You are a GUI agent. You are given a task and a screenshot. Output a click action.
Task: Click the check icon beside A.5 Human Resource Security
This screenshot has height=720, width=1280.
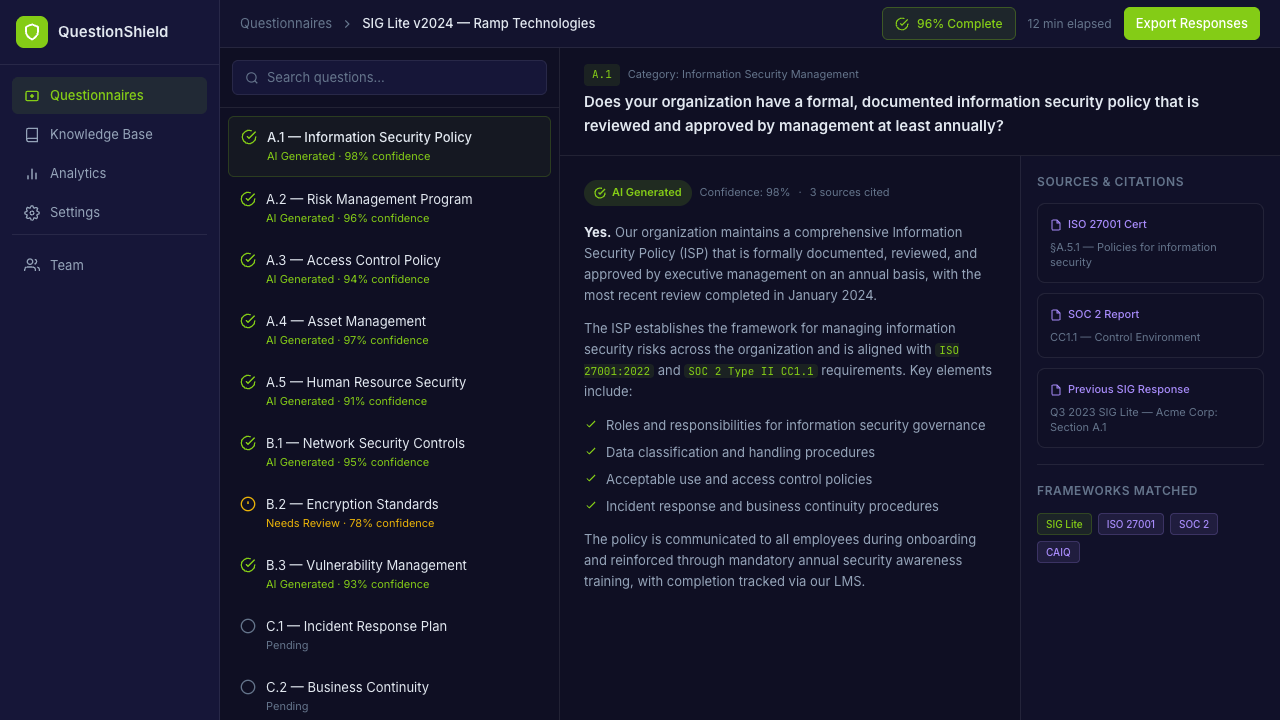pos(248,382)
